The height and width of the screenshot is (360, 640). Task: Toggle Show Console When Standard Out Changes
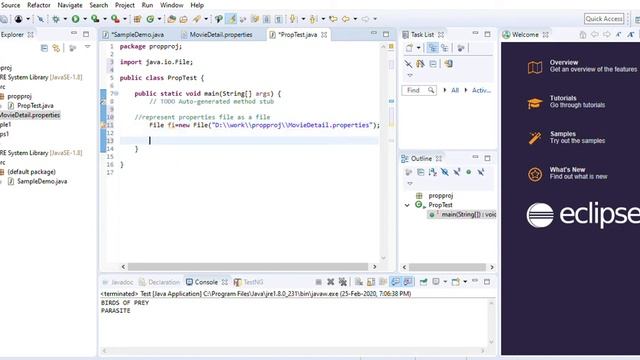396,282
